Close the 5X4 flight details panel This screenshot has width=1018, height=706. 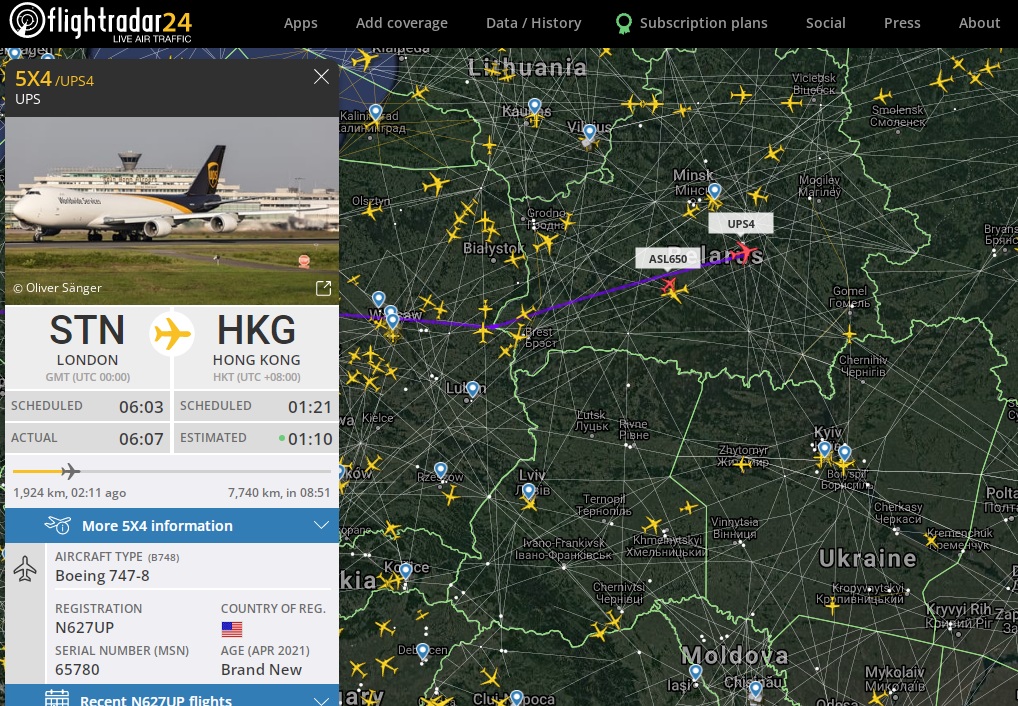(x=321, y=77)
